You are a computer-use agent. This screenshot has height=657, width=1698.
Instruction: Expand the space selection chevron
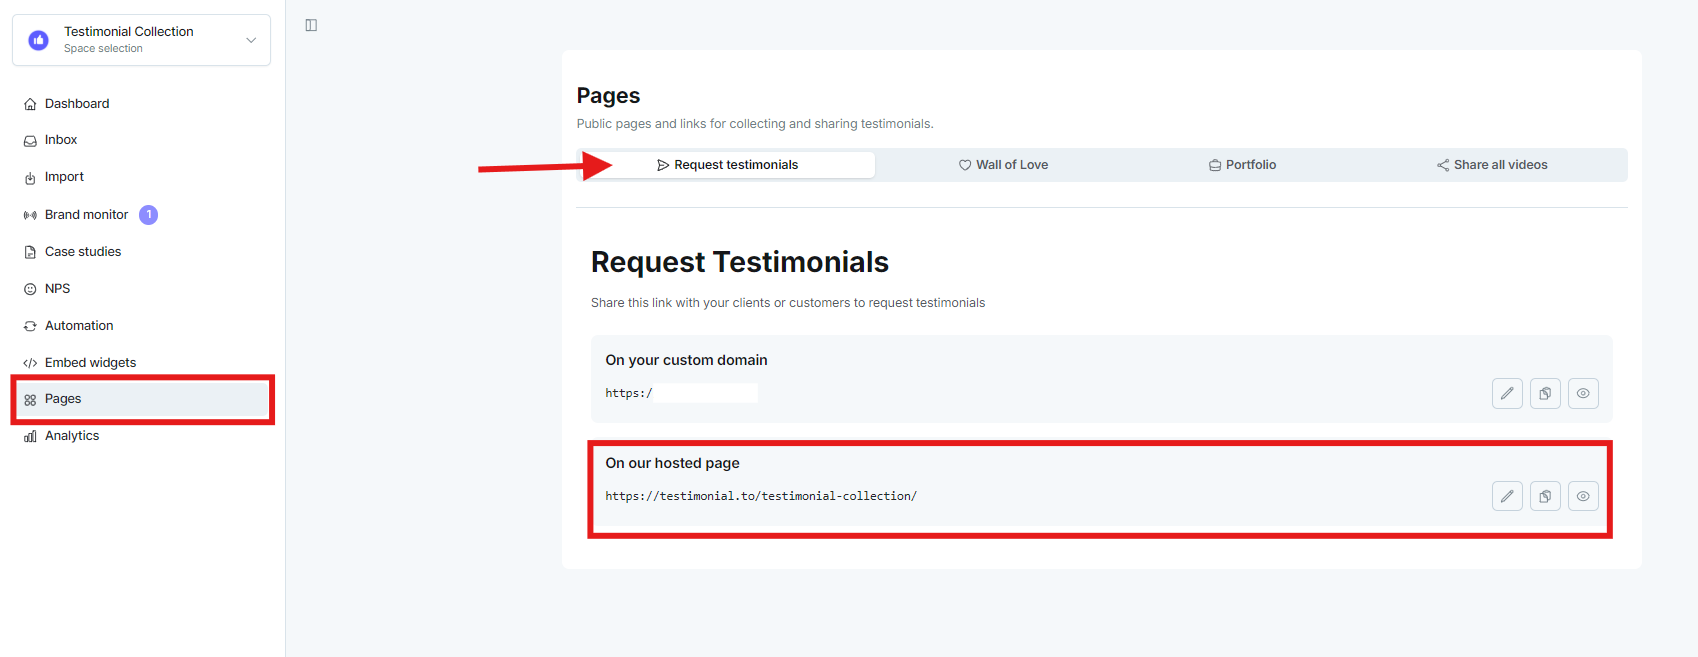click(251, 40)
